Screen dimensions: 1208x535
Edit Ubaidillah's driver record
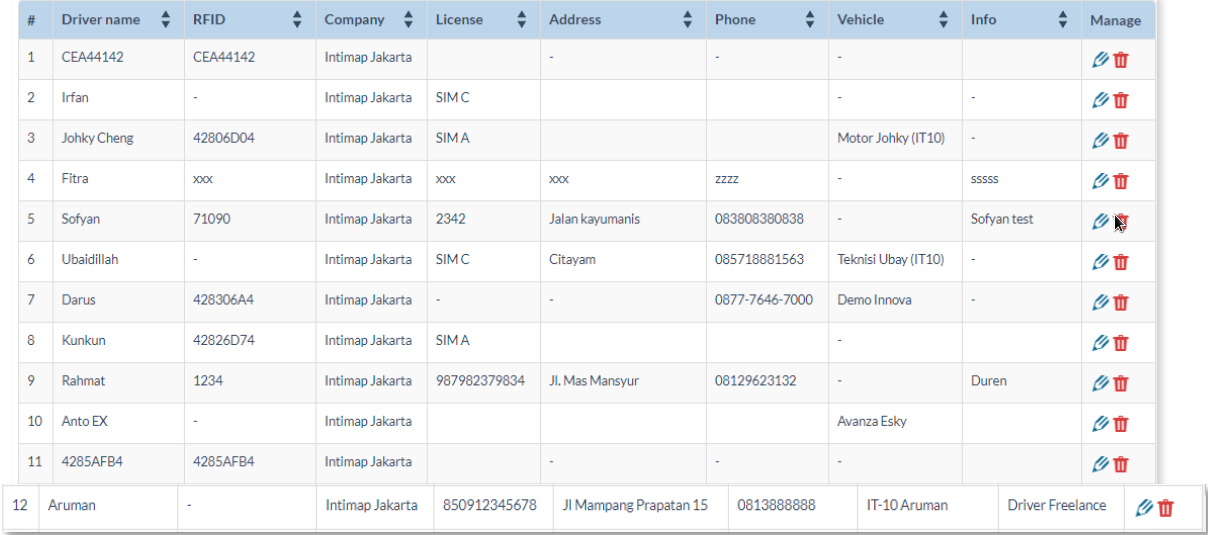(1101, 262)
